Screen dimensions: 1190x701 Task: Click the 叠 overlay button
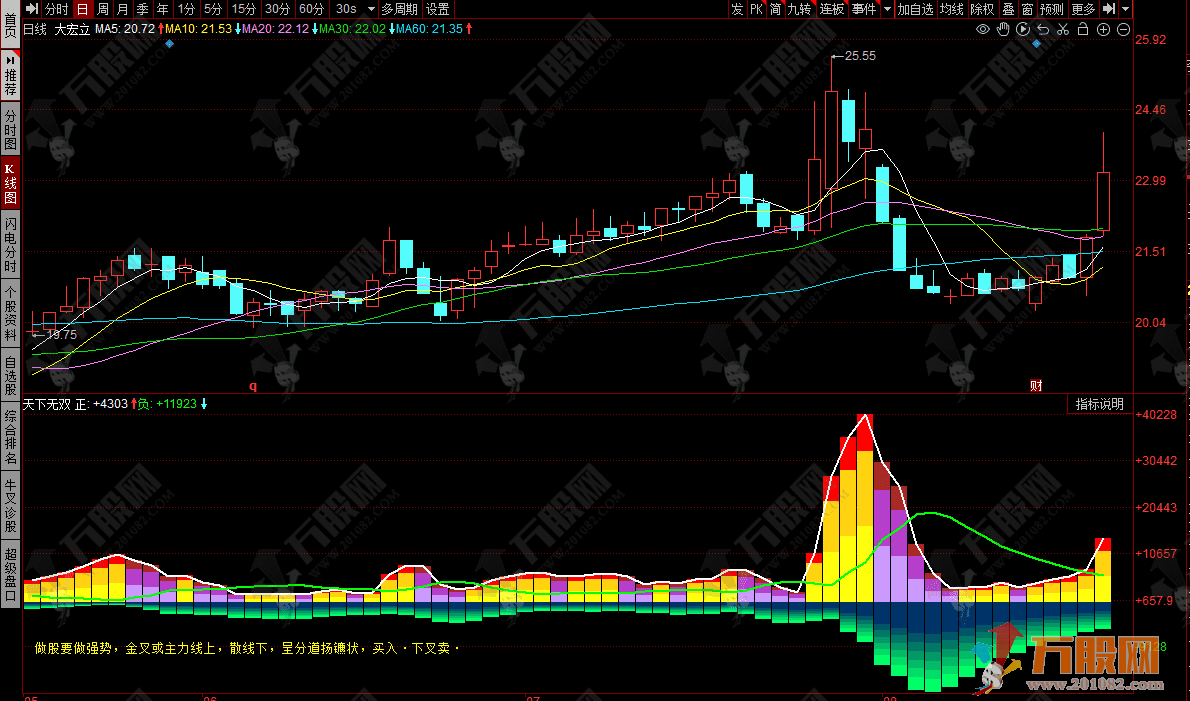pos(1009,9)
